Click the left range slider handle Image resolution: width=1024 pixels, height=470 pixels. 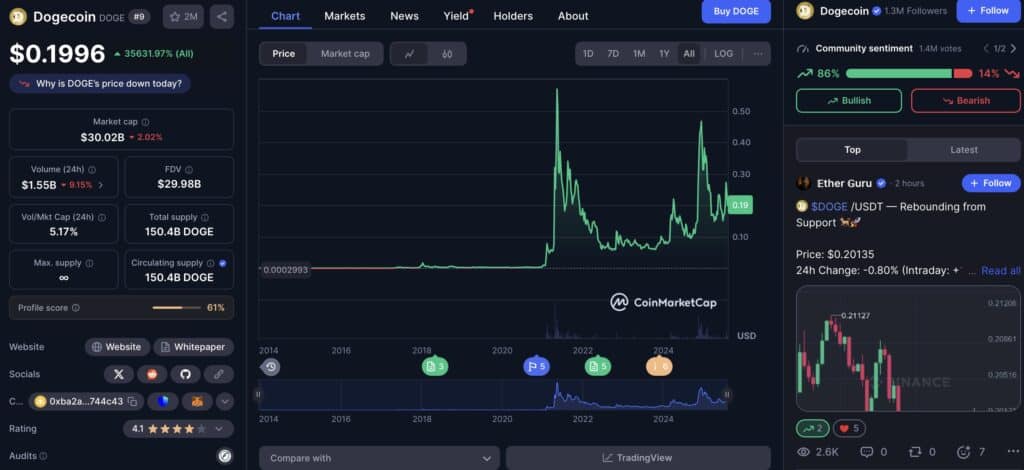click(259, 394)
